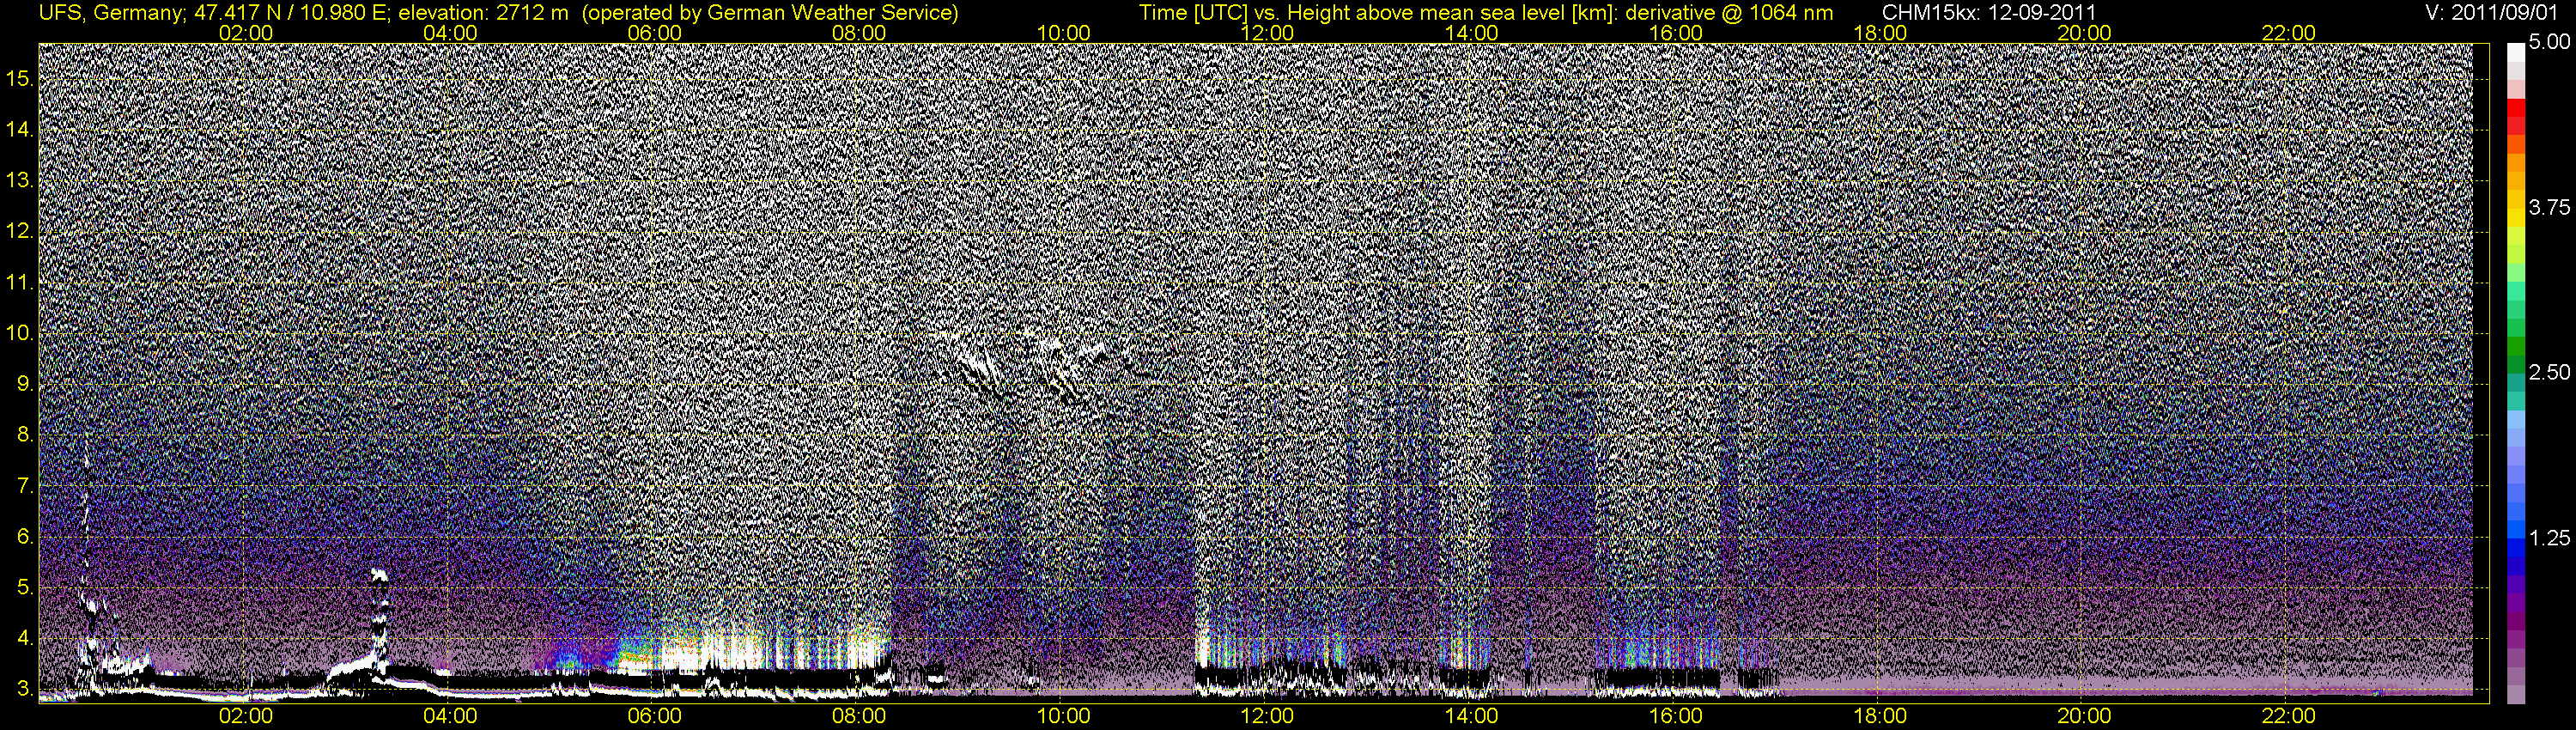
Task: Click the '12.' km height axis label
Action: coord(19,231)
